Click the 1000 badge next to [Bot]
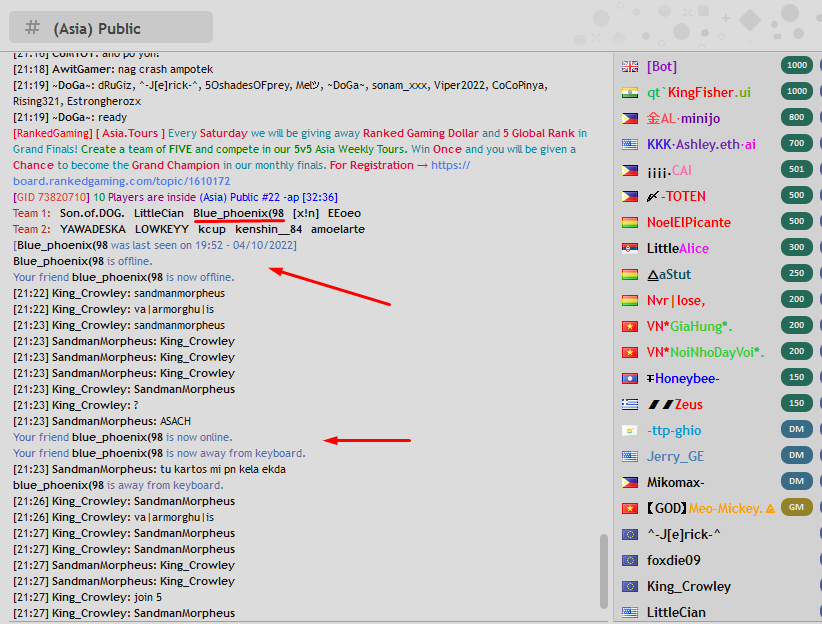The height and width of the screenshot is (624, 822). pos(796,65)
